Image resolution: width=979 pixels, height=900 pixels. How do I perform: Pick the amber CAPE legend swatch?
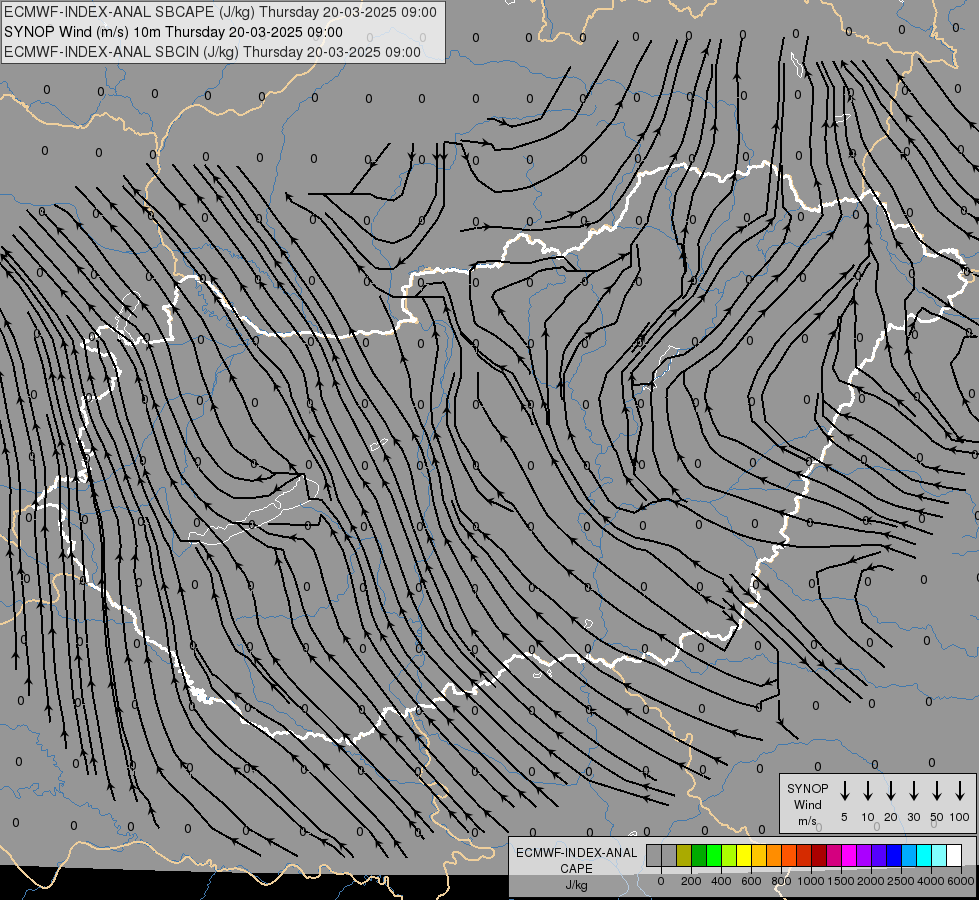pyautogui.click(x=759, y=855)
